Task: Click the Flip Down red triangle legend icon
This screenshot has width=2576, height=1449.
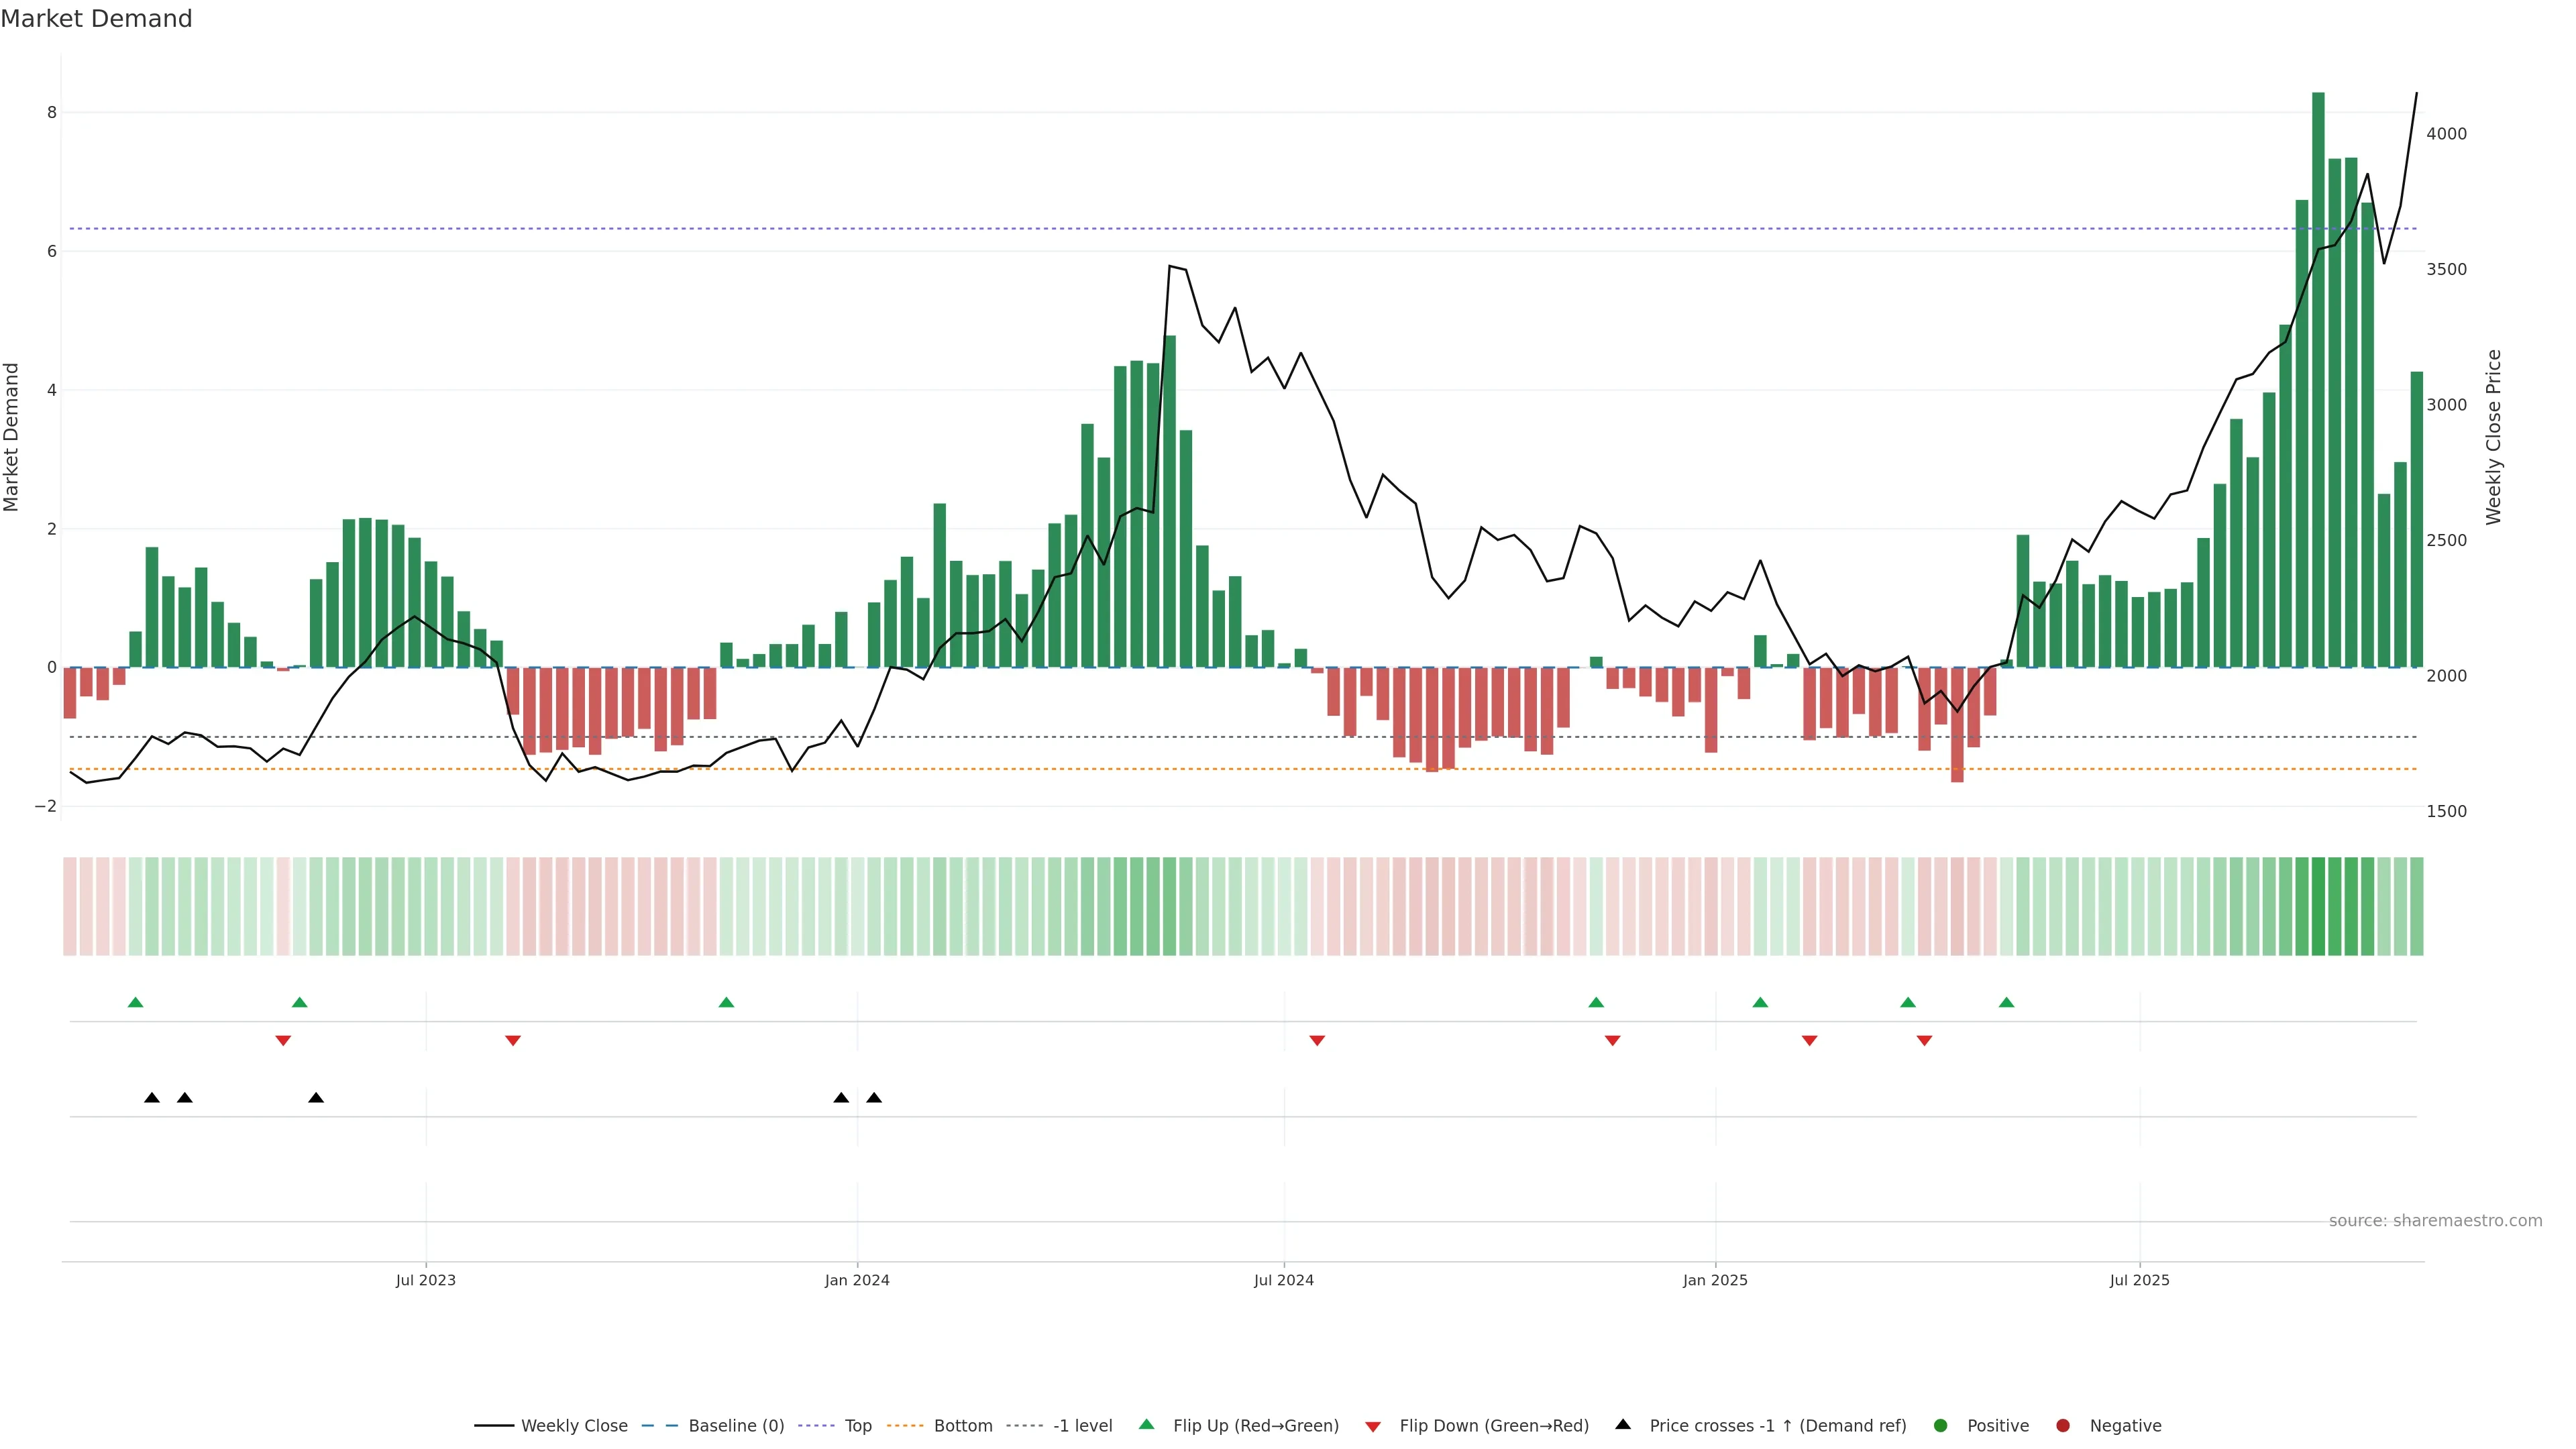Action: pyautogui.click(x=1372, y=1426)
